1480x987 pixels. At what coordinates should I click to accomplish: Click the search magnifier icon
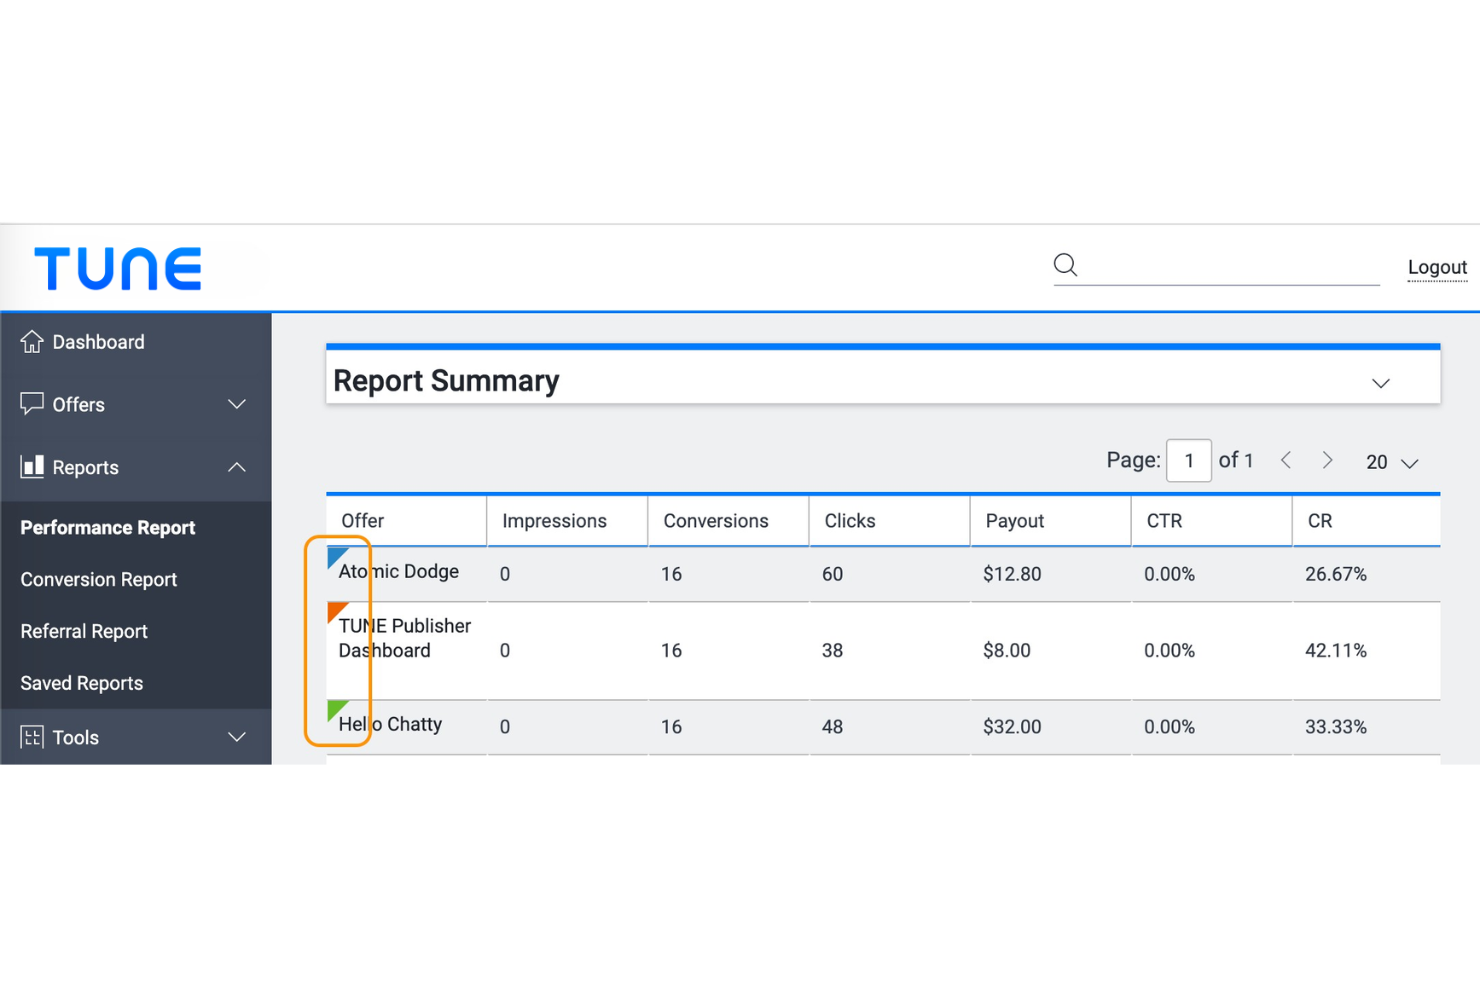[x=1064, y=265]
